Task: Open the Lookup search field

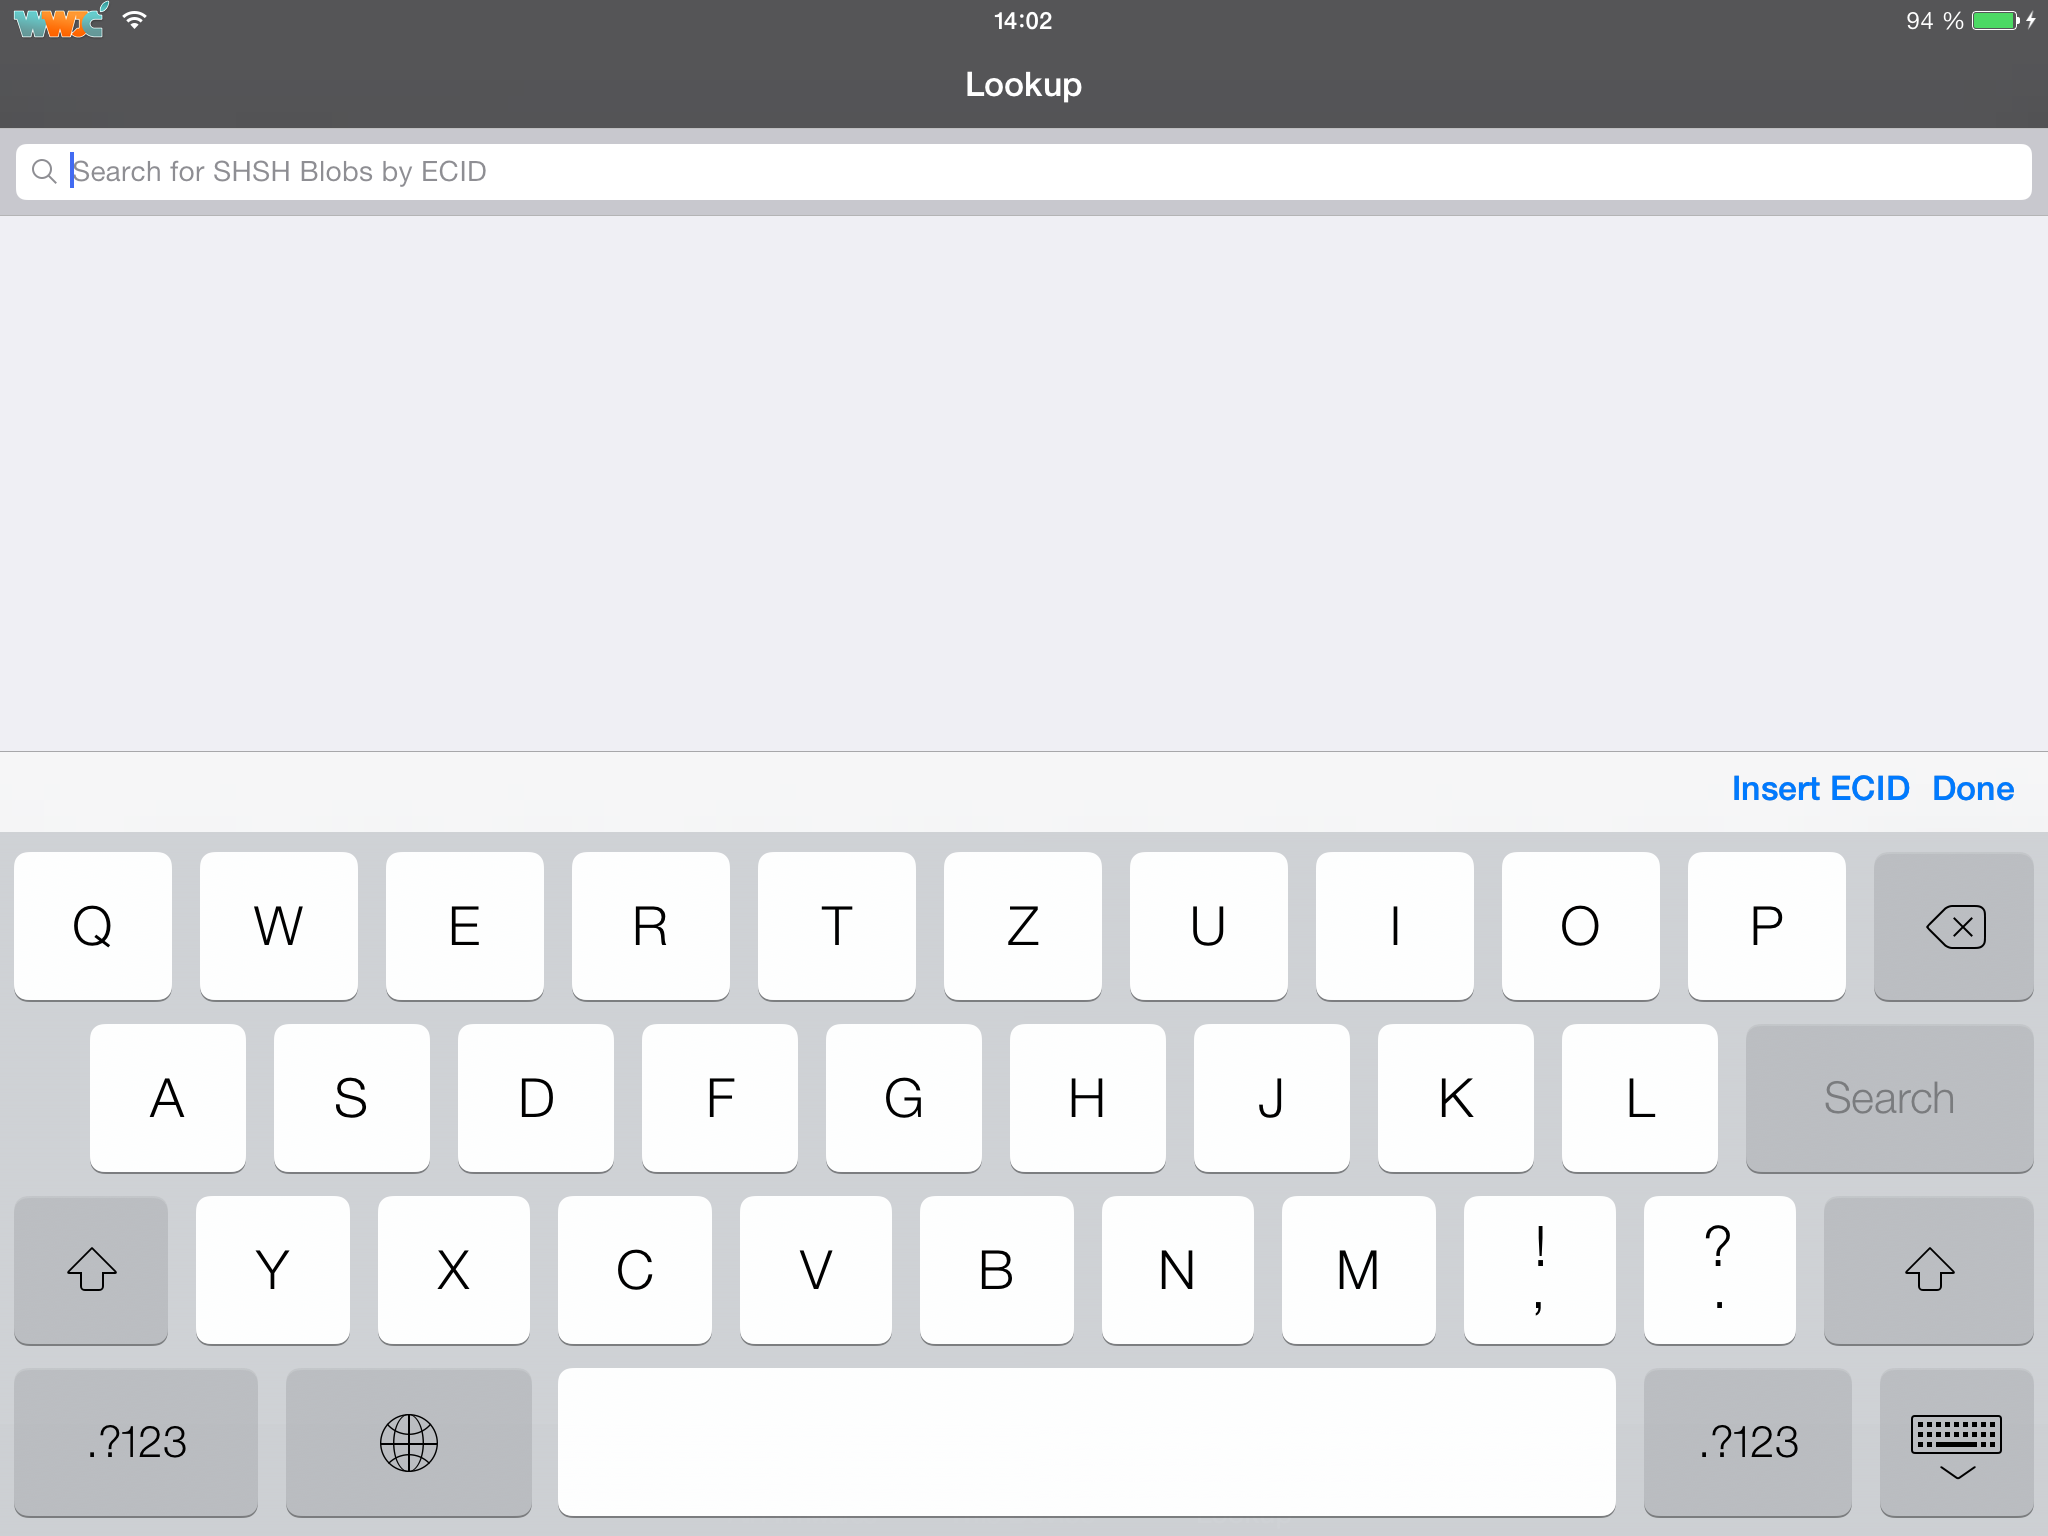Action: point(1024,171)
